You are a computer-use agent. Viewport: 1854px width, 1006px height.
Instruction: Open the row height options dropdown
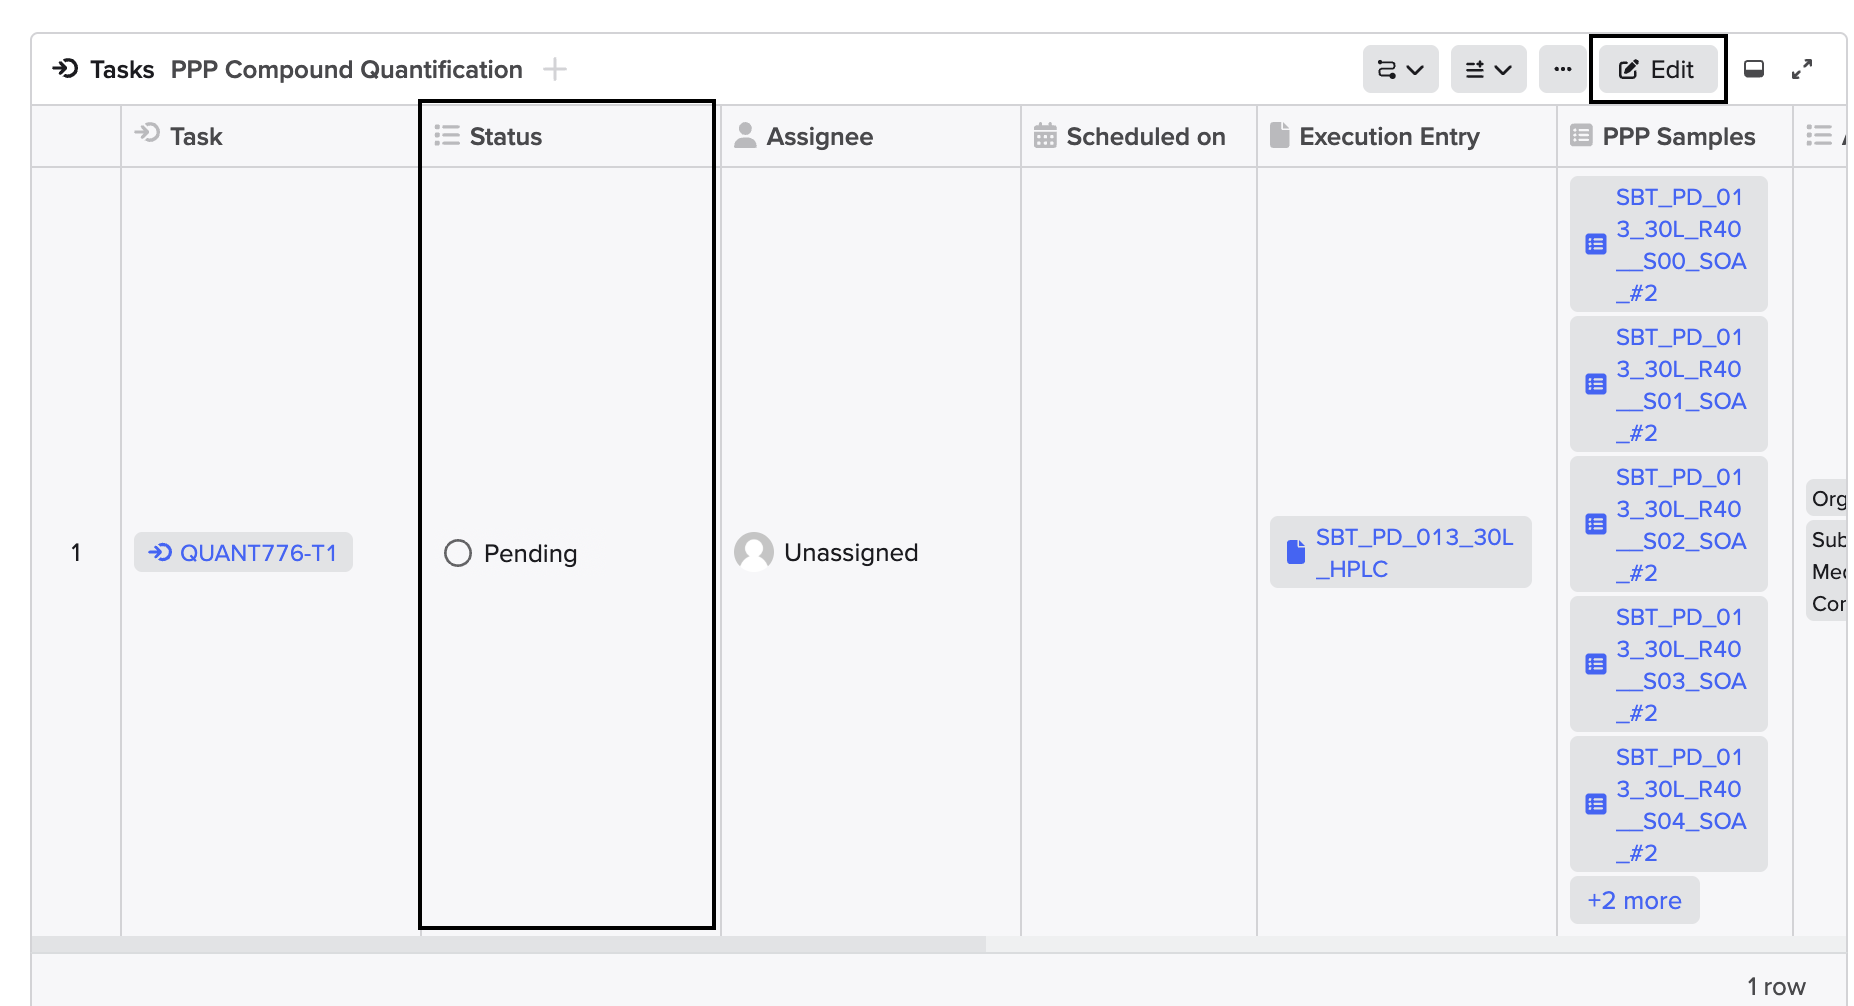point(1488,69)
